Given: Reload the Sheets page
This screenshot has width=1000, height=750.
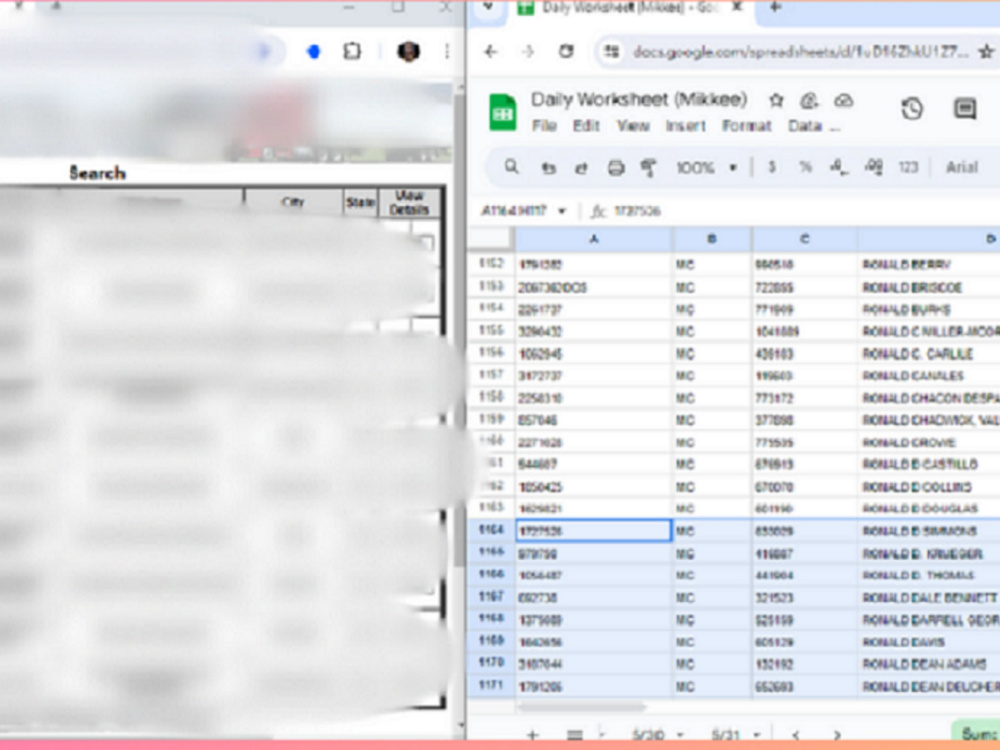Looking at the screenshot, I should (566, 52).
